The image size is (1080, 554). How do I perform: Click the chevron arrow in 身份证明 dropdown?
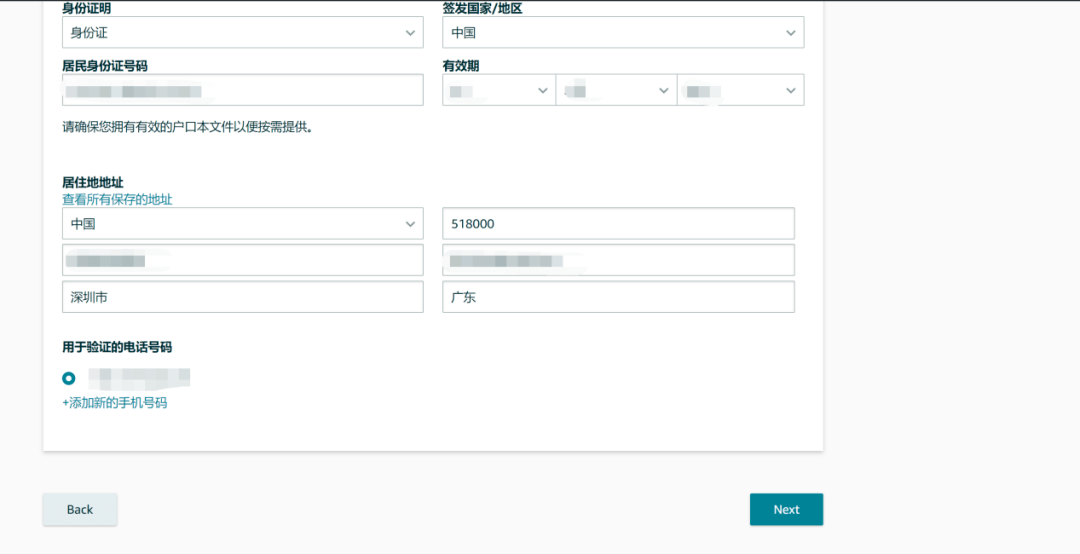[x=410, y=33]
